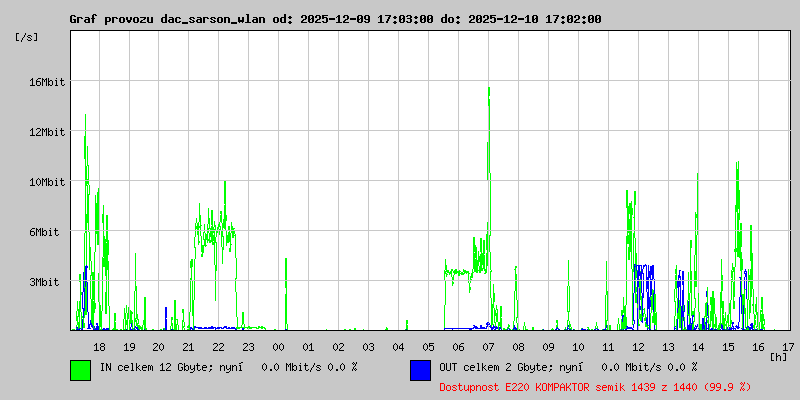Click the '16' hour tick label
The height and width of the screenshot is (400, 800).
(x=758, y=347)
